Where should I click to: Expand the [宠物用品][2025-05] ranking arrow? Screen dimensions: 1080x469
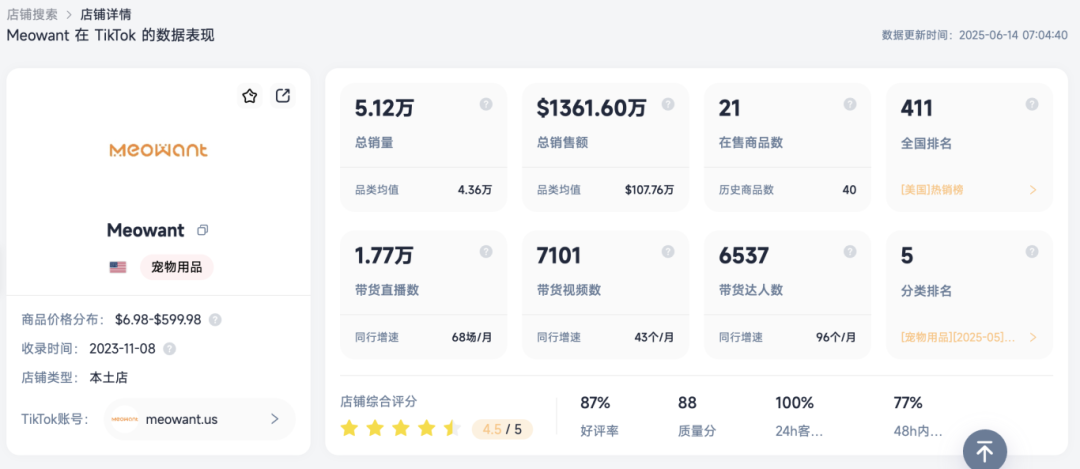pyautogui.click(x=1032, y=337)
